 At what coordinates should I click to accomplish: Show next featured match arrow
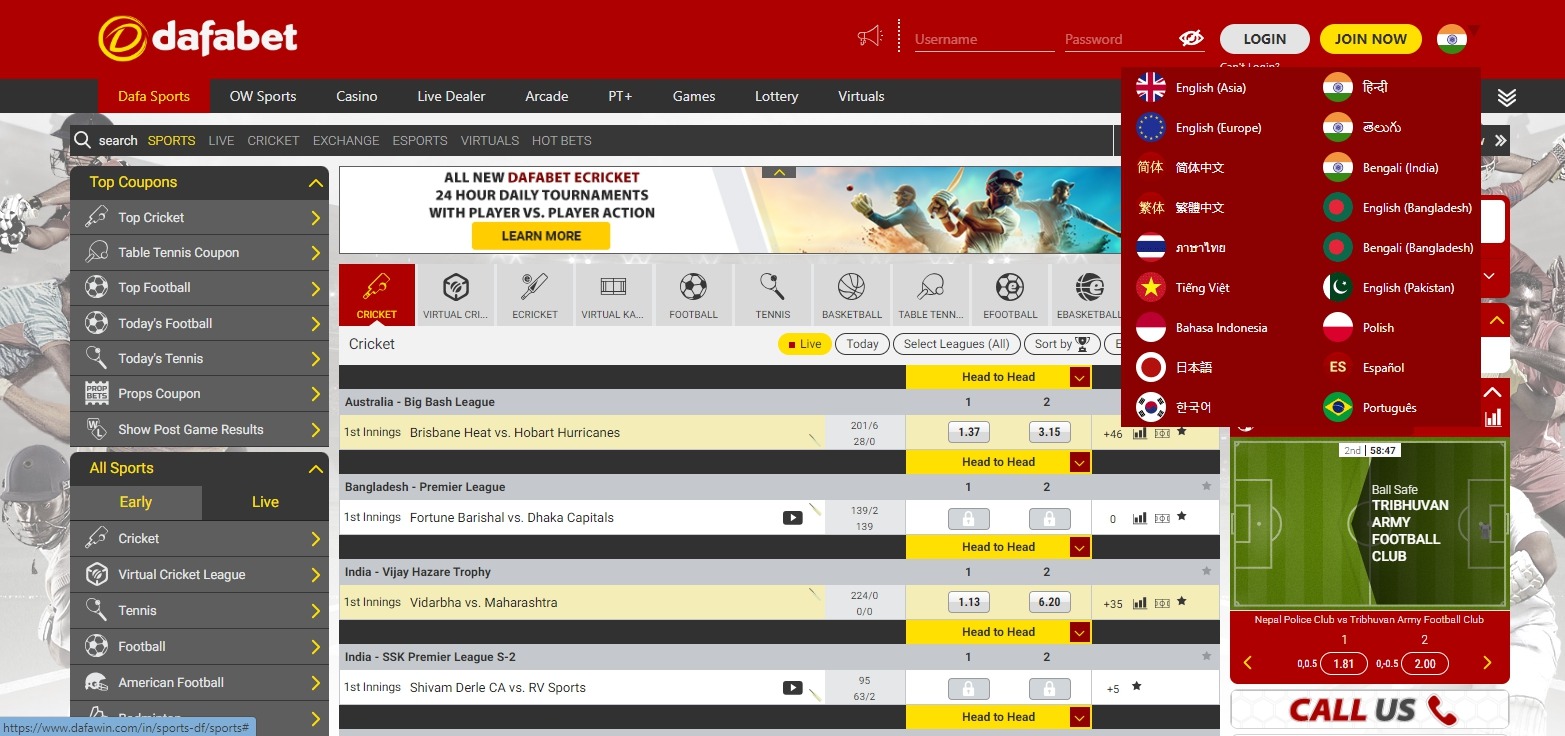[x=1487, y=663]
